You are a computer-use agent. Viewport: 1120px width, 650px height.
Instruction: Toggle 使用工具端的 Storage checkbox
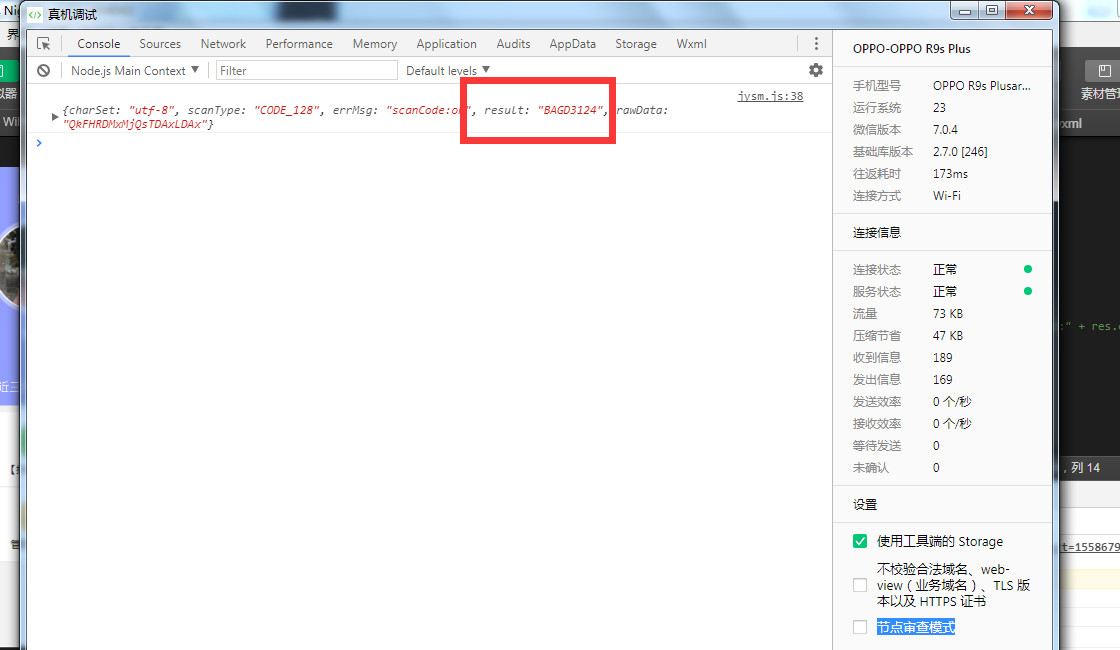(x=860, y=541)
